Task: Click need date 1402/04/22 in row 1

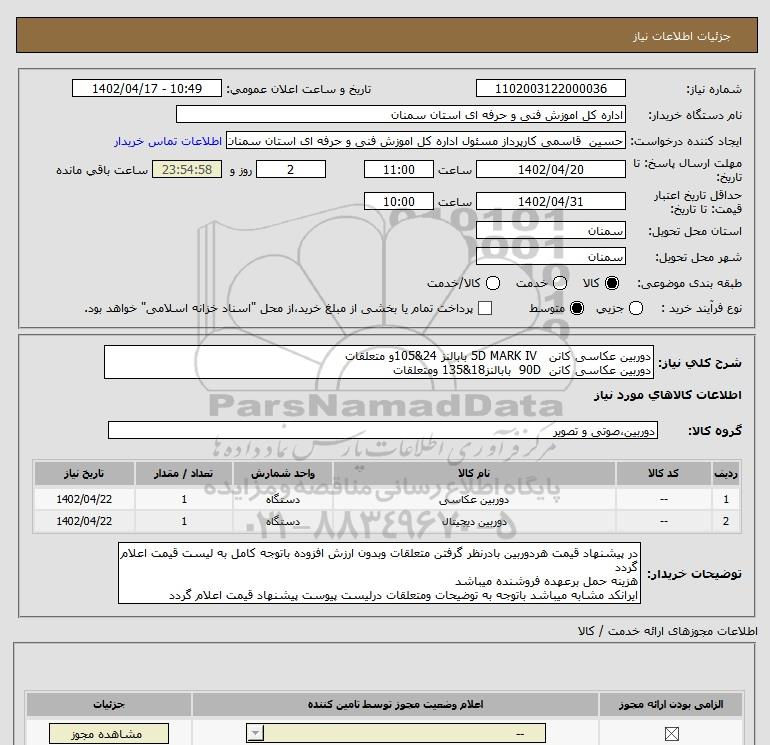Action: (x=84, y=499)
